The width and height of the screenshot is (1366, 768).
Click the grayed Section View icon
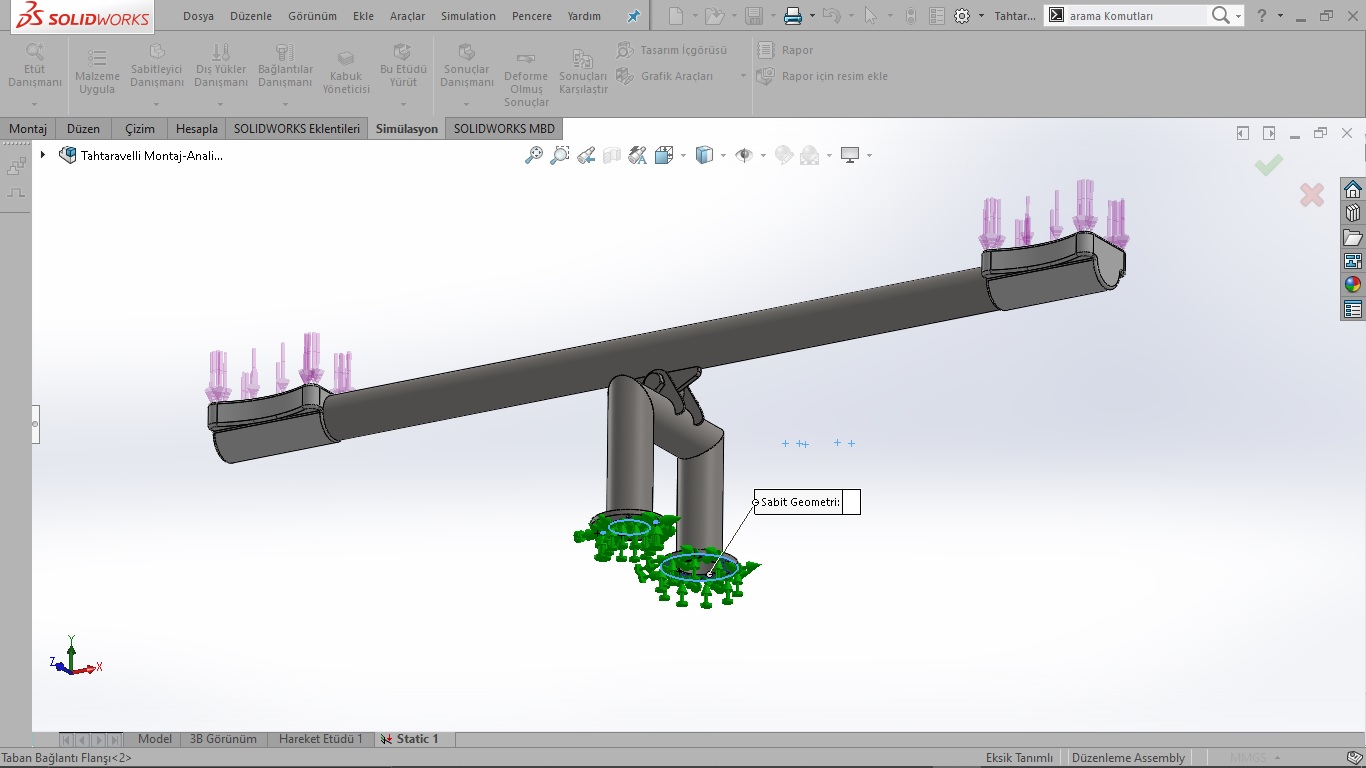coord(612,155)
